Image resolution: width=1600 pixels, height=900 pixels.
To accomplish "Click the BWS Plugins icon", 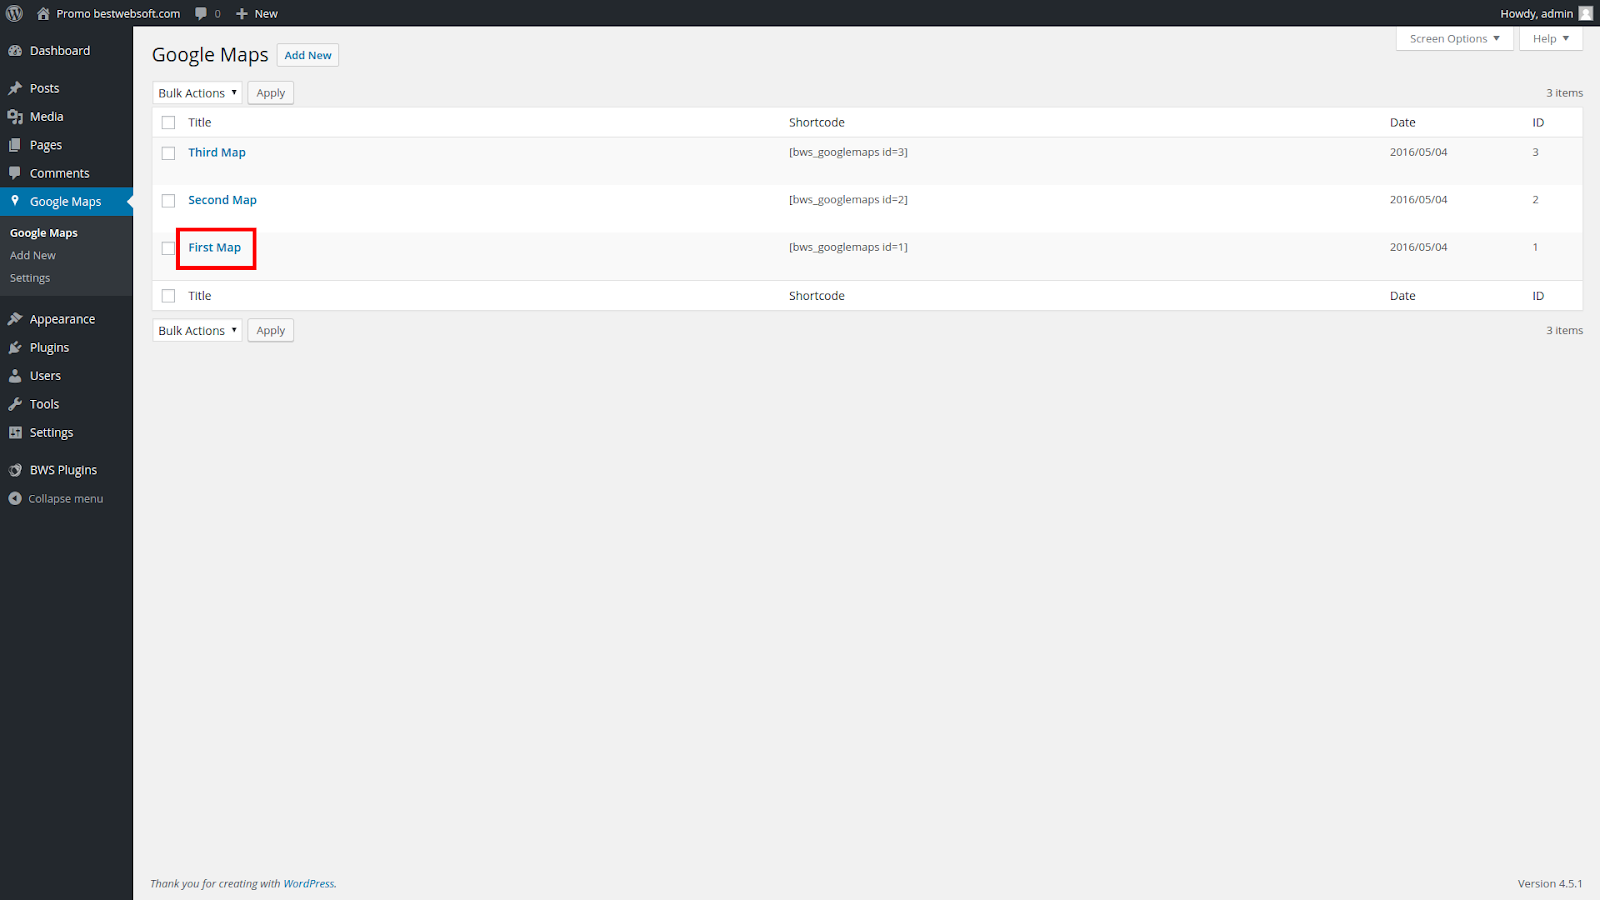I will 15,470.
